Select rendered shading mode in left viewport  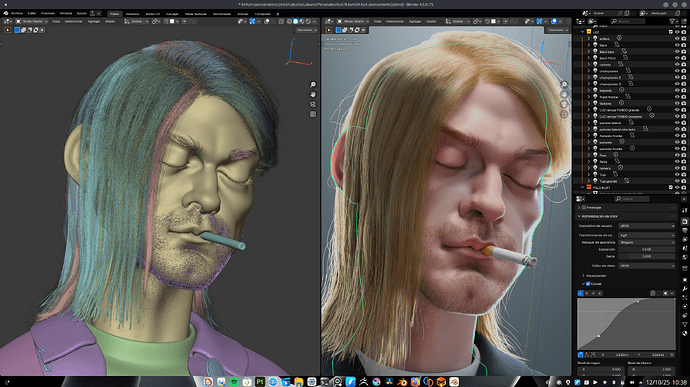(x=308, y=21)
